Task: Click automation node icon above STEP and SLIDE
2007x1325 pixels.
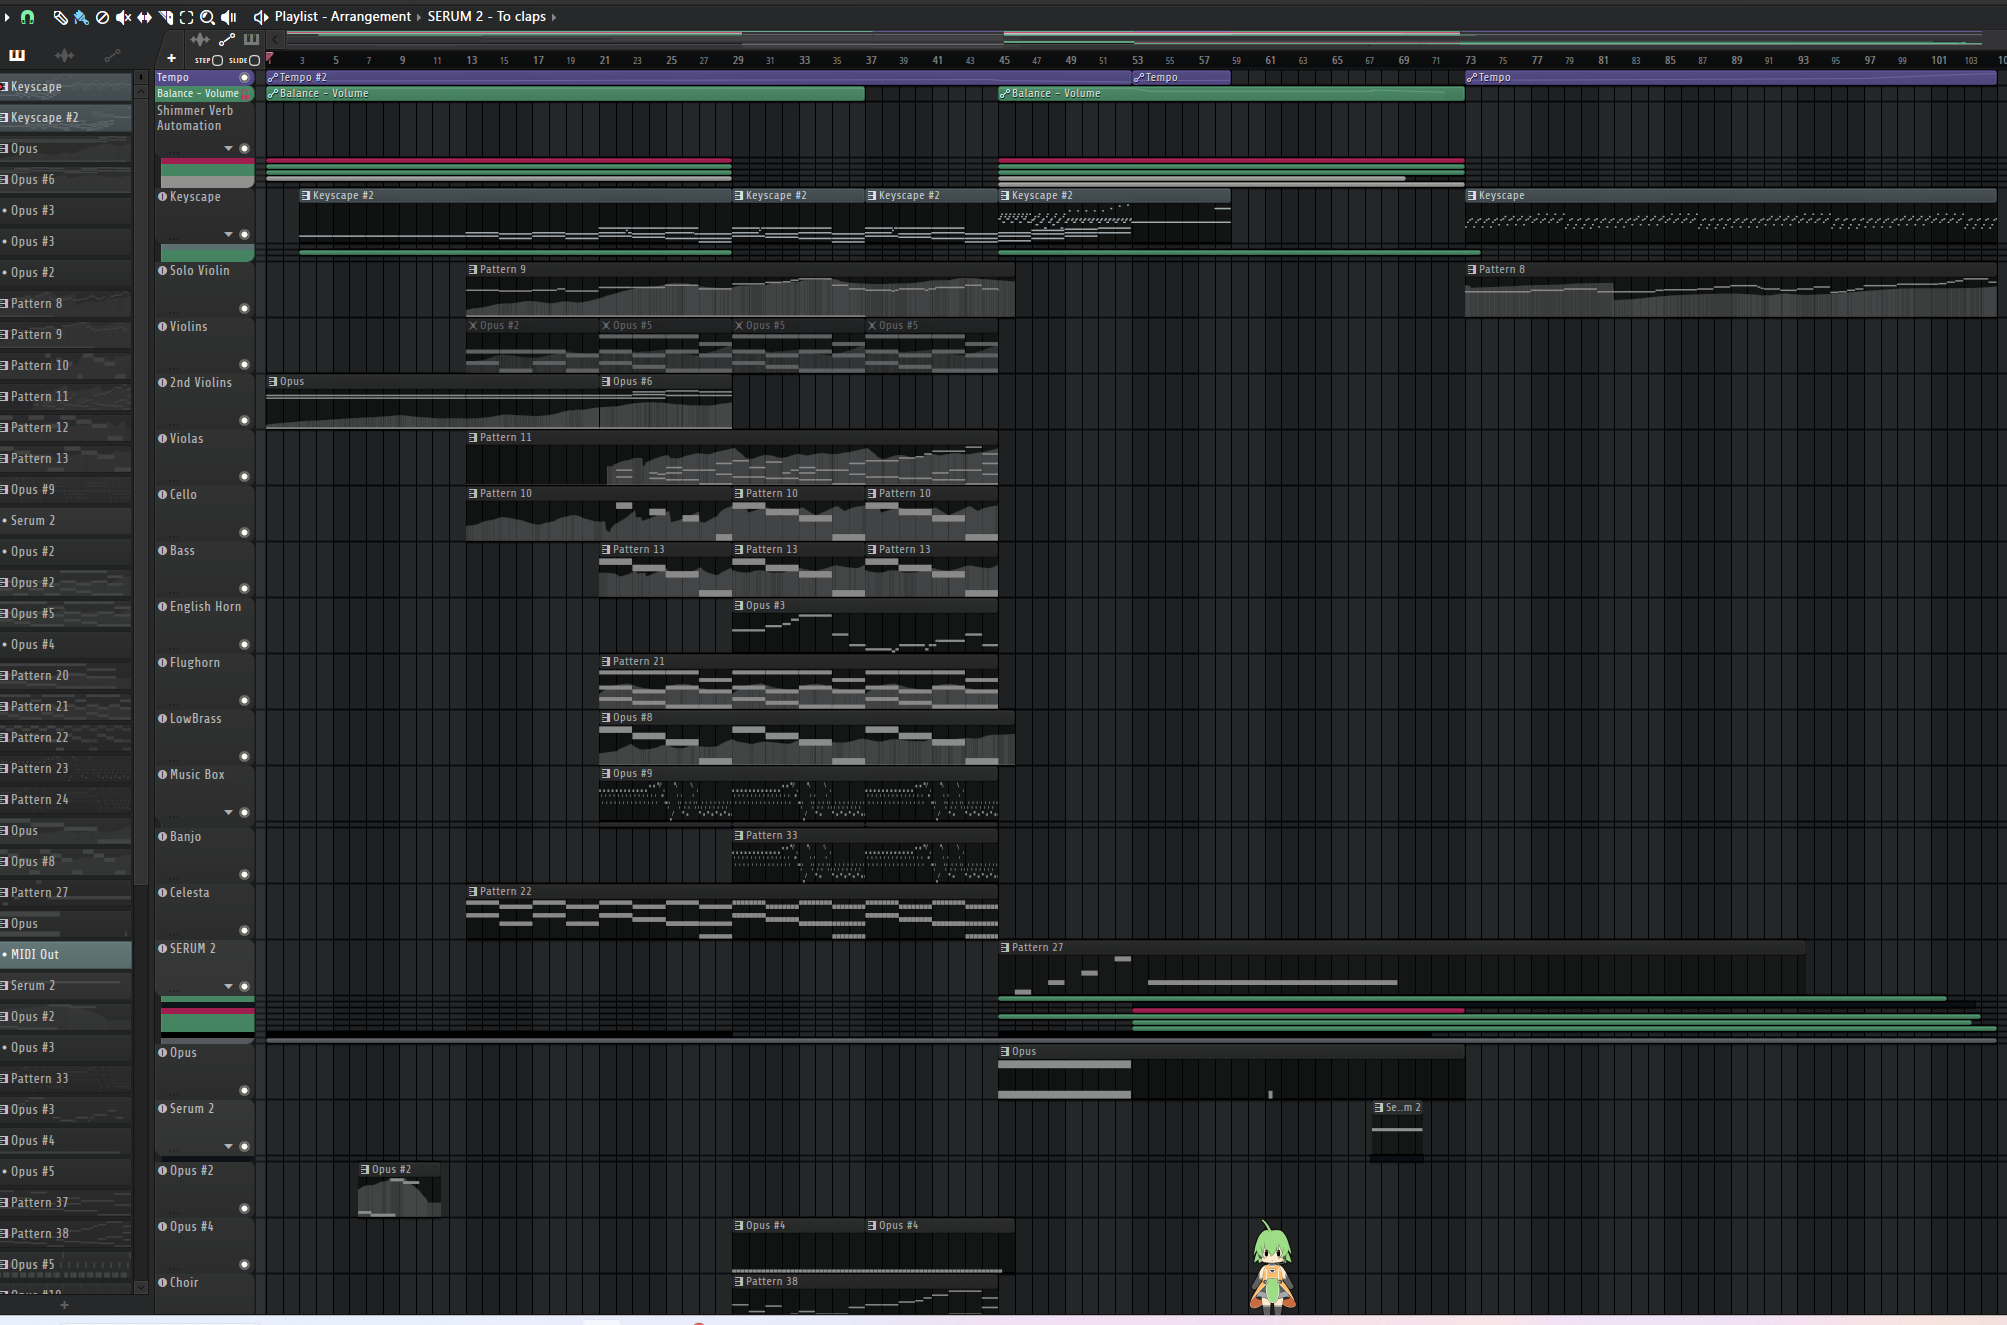Action: click(227, 40)
